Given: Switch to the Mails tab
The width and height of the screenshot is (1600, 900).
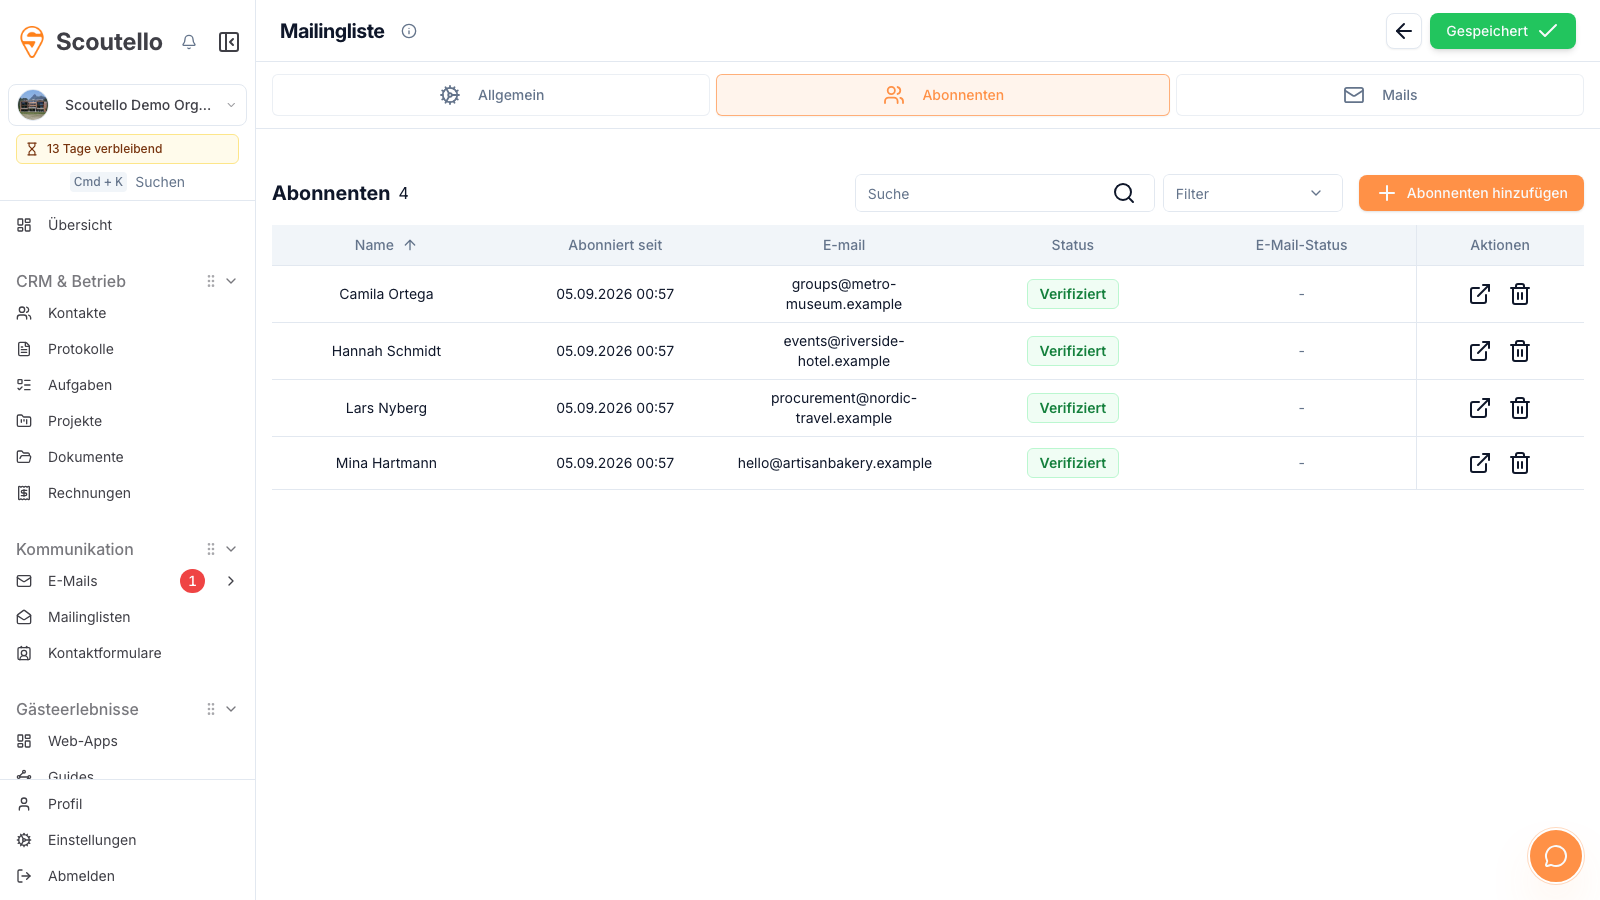Looking at the screenshot, I should click(1380, 95).
